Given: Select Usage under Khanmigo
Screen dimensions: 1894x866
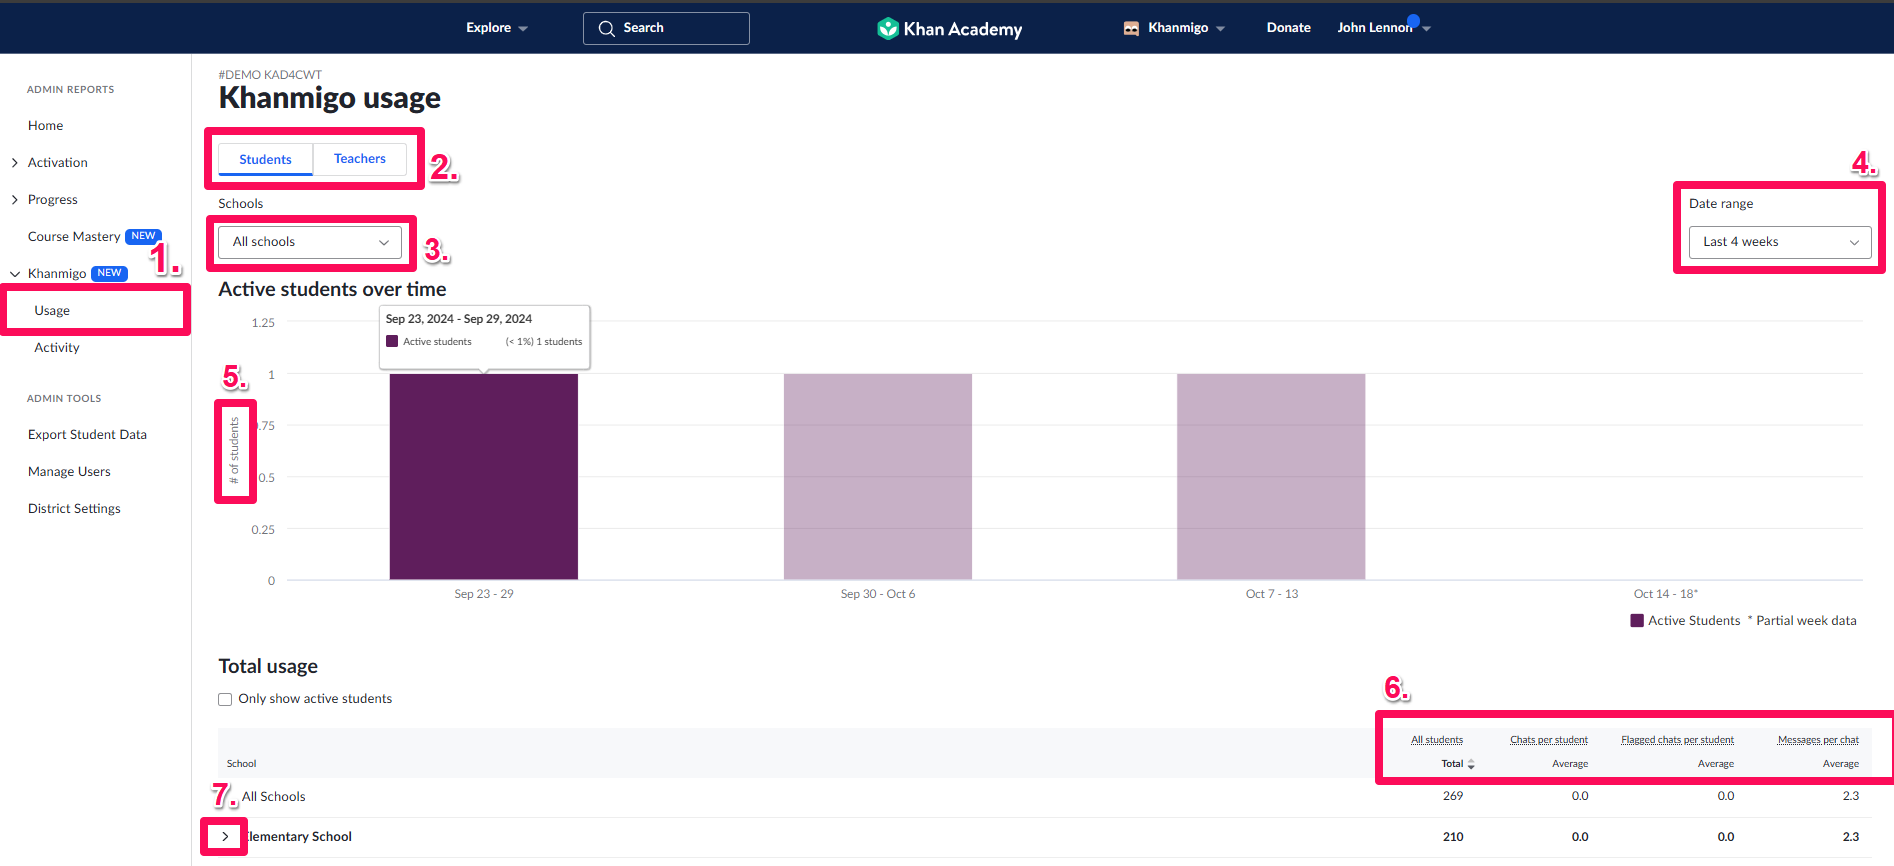Looking at the screenshot, I should (52, 311).
